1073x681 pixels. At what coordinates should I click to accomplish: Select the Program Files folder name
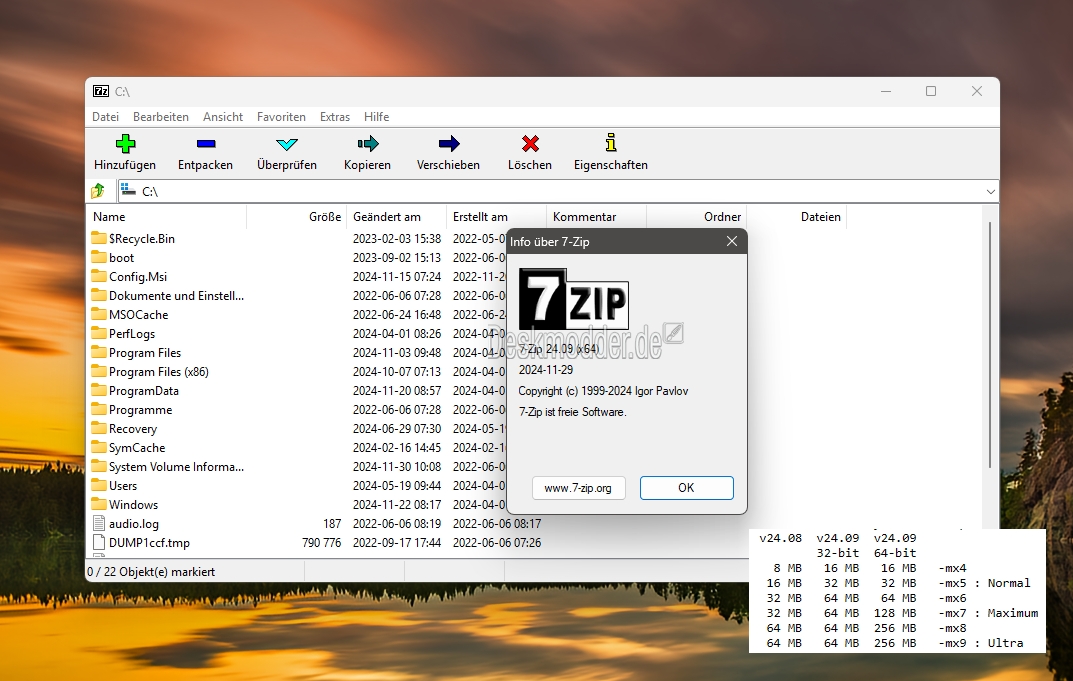145,352
